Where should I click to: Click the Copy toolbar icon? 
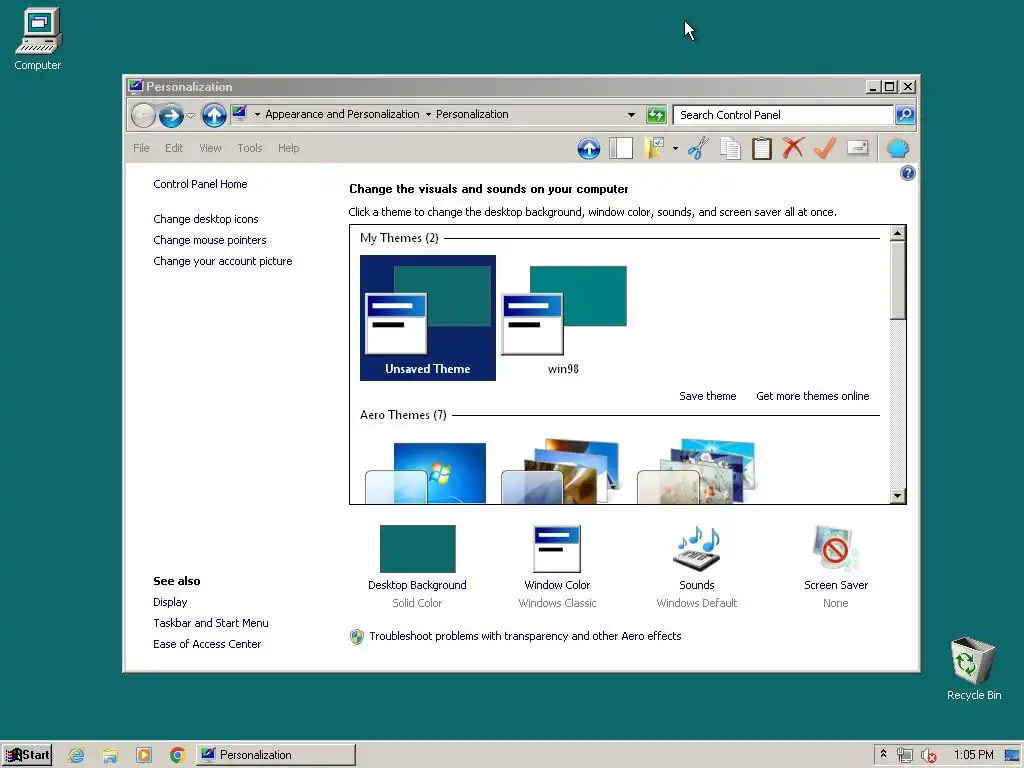point(730,148)
